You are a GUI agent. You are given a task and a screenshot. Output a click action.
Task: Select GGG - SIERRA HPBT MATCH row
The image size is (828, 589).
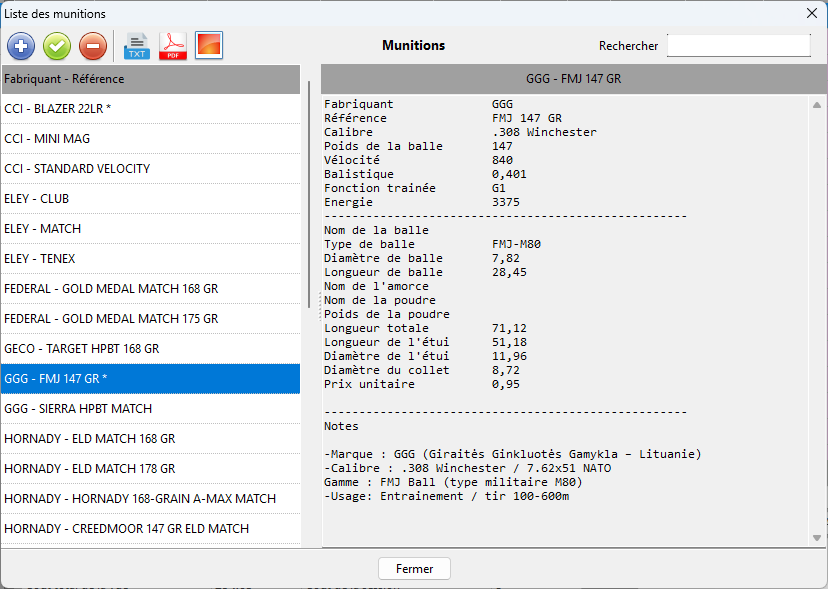(150, 409)
